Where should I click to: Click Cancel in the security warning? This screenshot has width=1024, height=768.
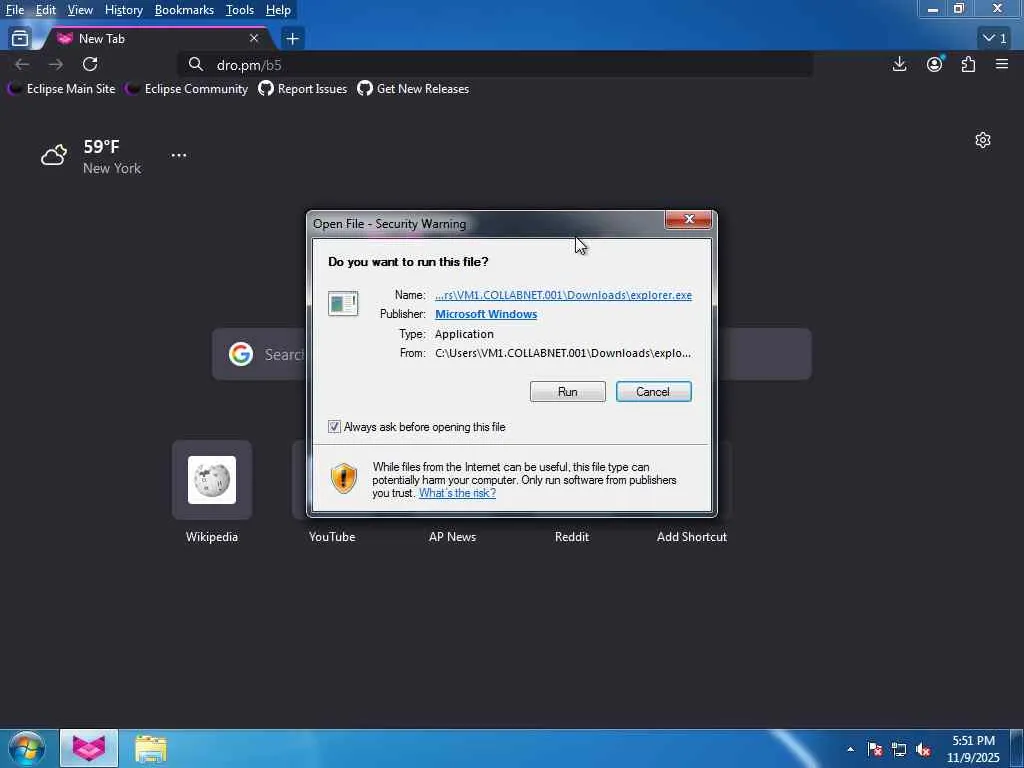click(x=653, y=392)
